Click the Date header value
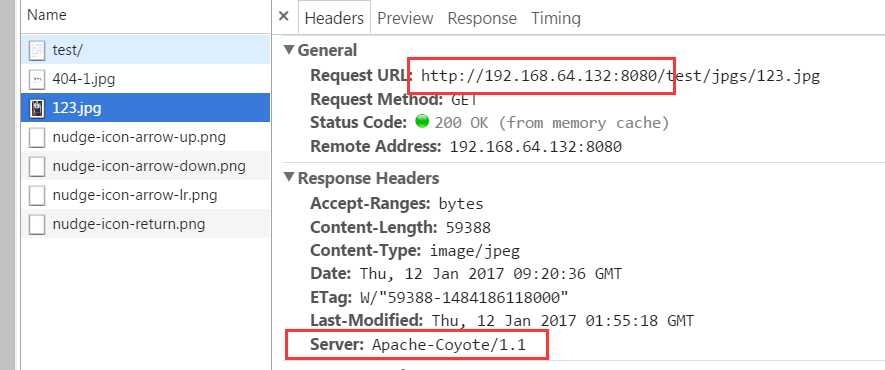Viewport: 885px width, 370px height. pos(490,275)
